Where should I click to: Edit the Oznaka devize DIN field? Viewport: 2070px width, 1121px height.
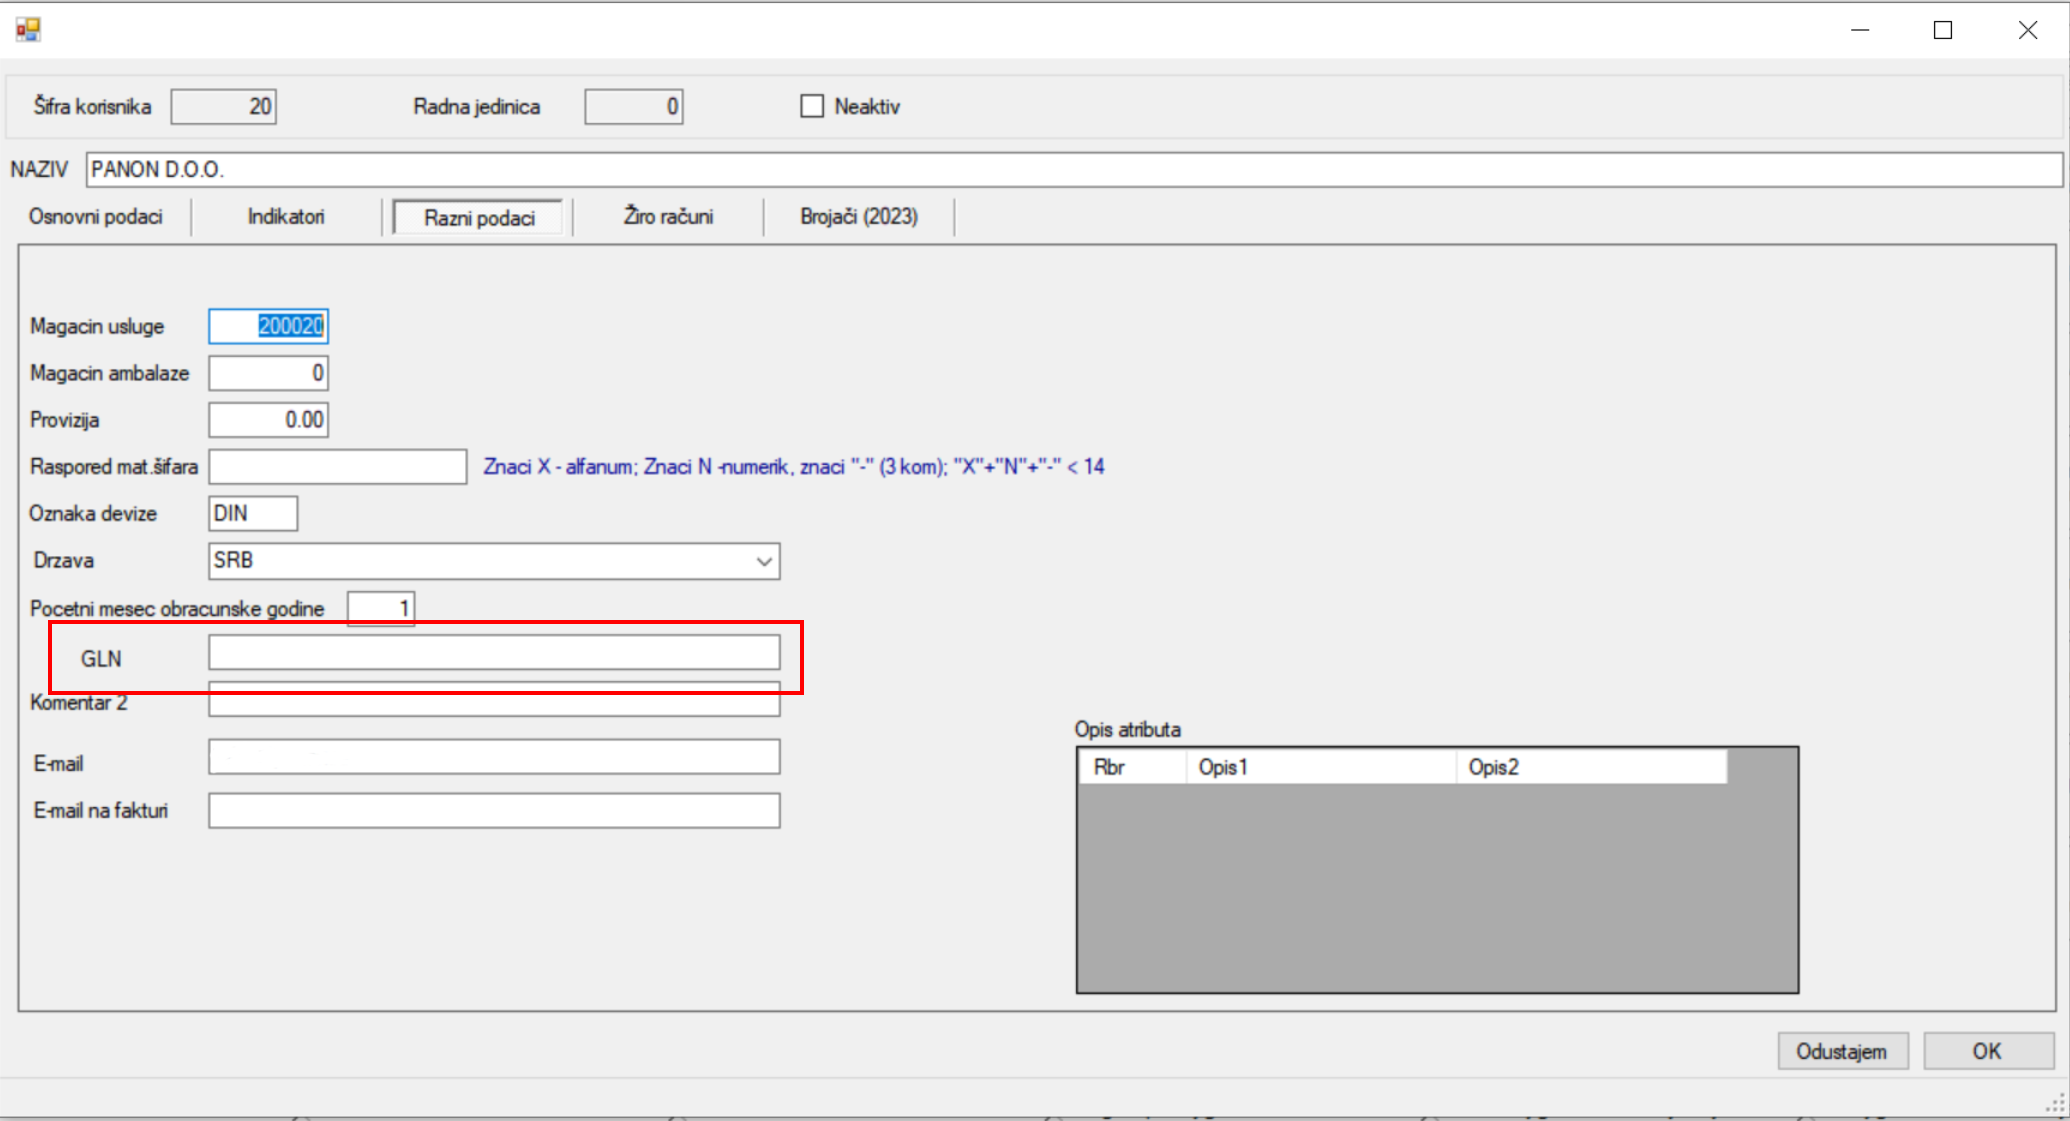(252, 514)
